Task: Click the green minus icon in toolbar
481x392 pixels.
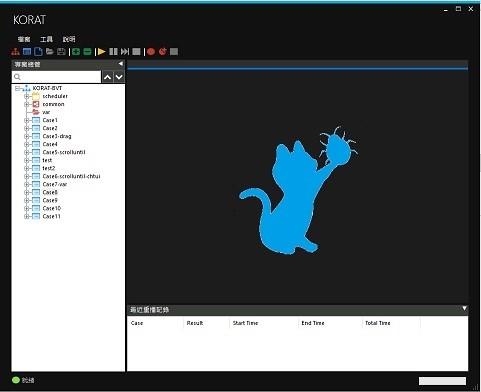Action: (87, 52)
